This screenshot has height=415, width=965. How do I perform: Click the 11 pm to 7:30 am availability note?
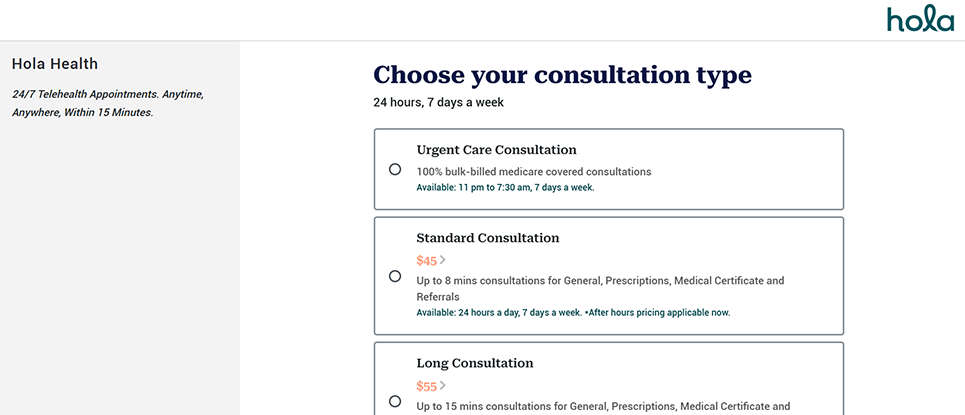505,187
